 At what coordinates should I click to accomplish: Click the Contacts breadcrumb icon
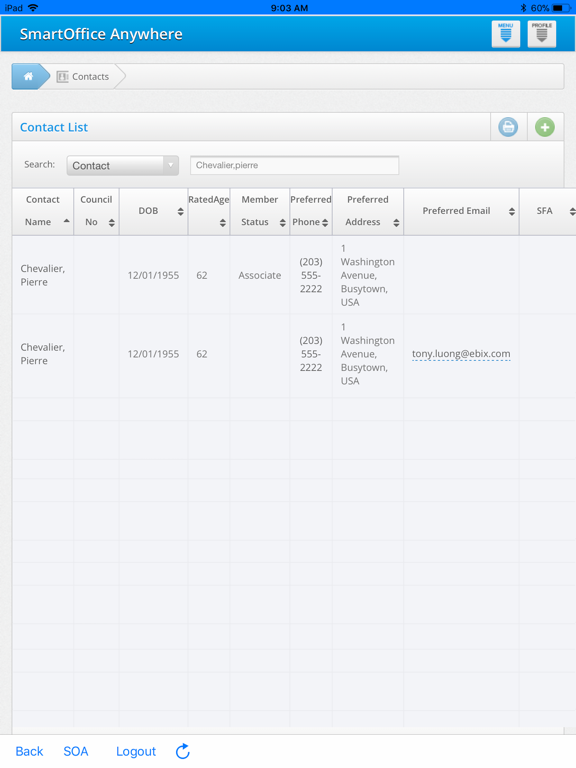[63, 77]
